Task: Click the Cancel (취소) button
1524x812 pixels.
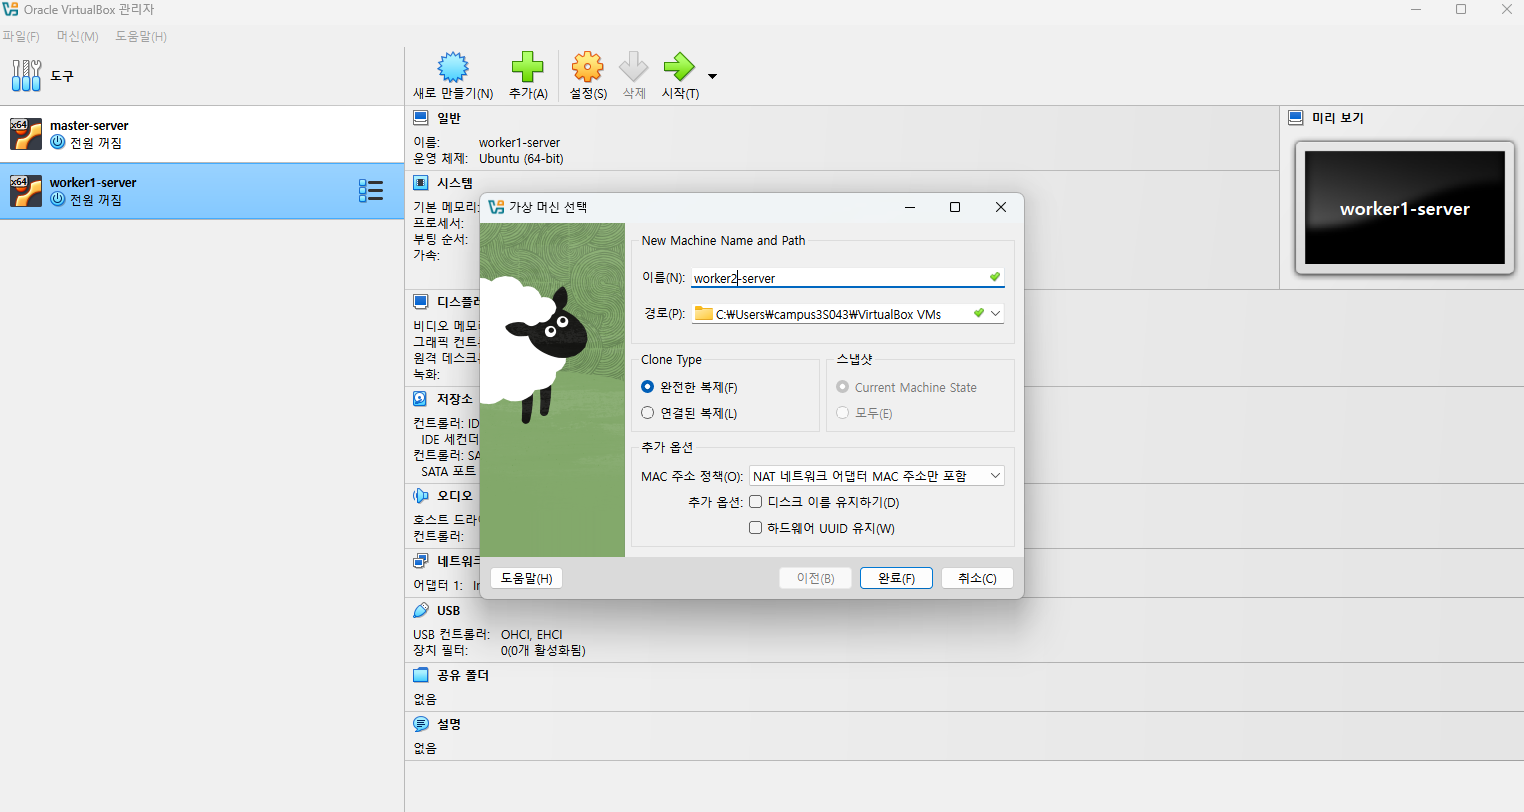Action: pyautogui.click(x=977, y=578)
